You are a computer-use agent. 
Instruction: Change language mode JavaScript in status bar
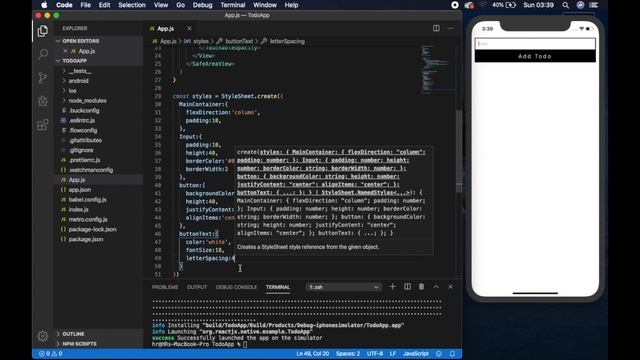click(x=416, y=353)
